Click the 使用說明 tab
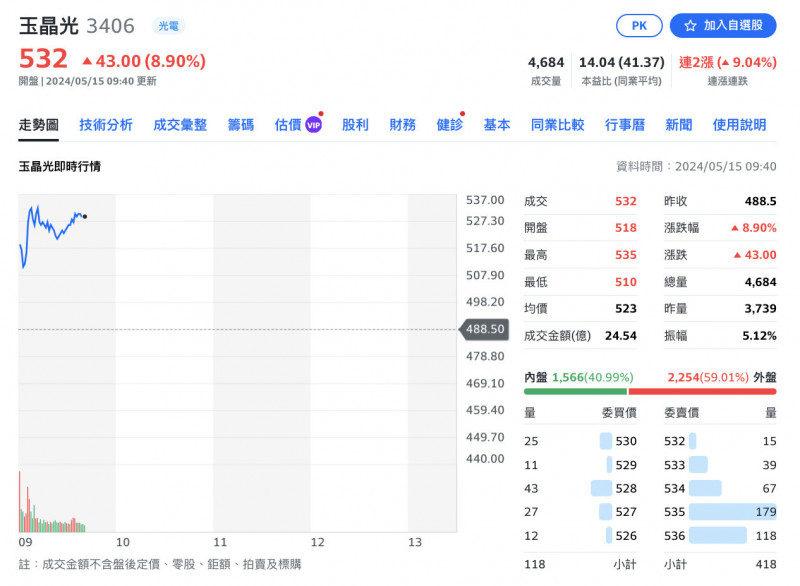This screenshot has width=800, height=586. tap(740, 125)
